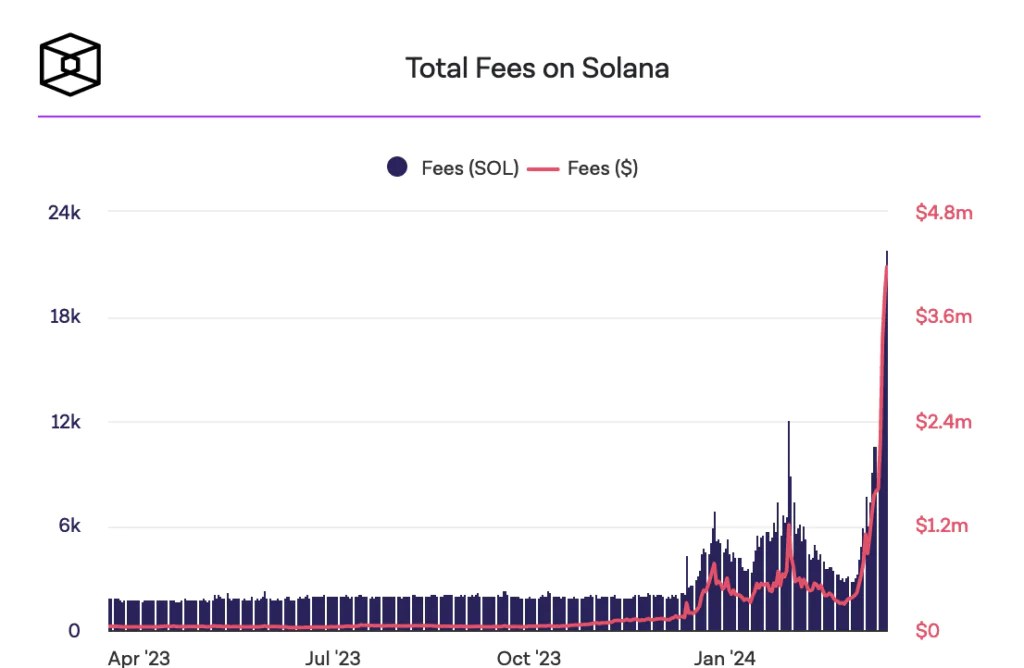The height and width of the screenshot is (668, 1024).
Task: Click the $1.2m right axis label
Action: (x=942, y=525)
